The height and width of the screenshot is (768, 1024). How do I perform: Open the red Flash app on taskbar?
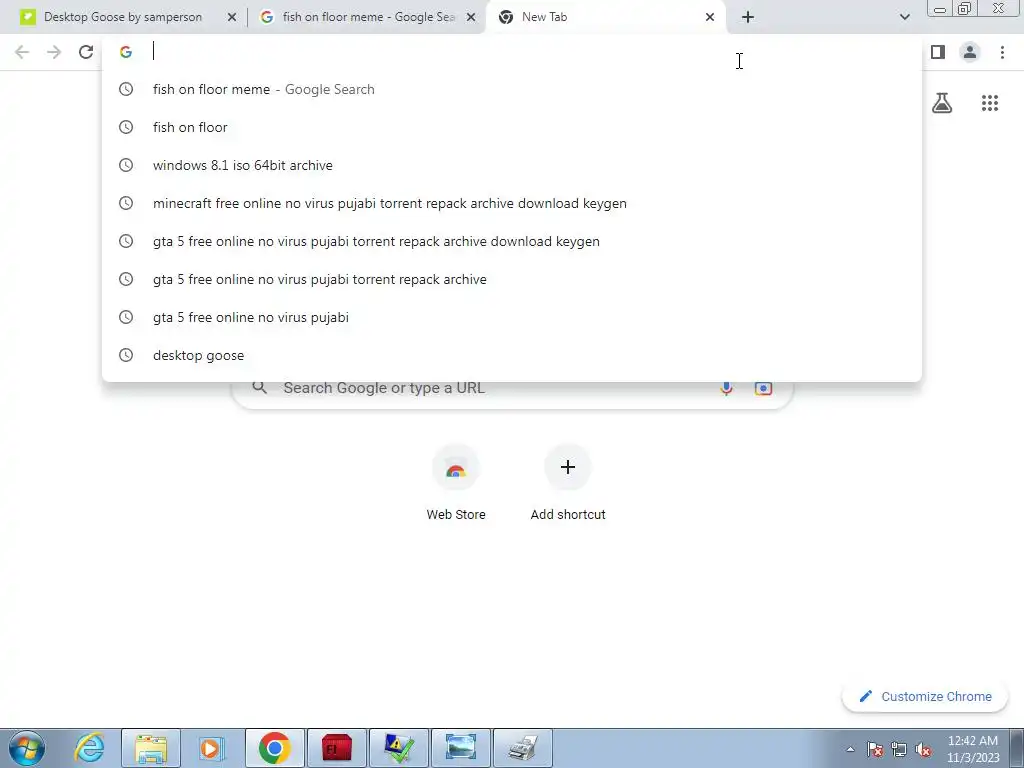coord(336,748)
